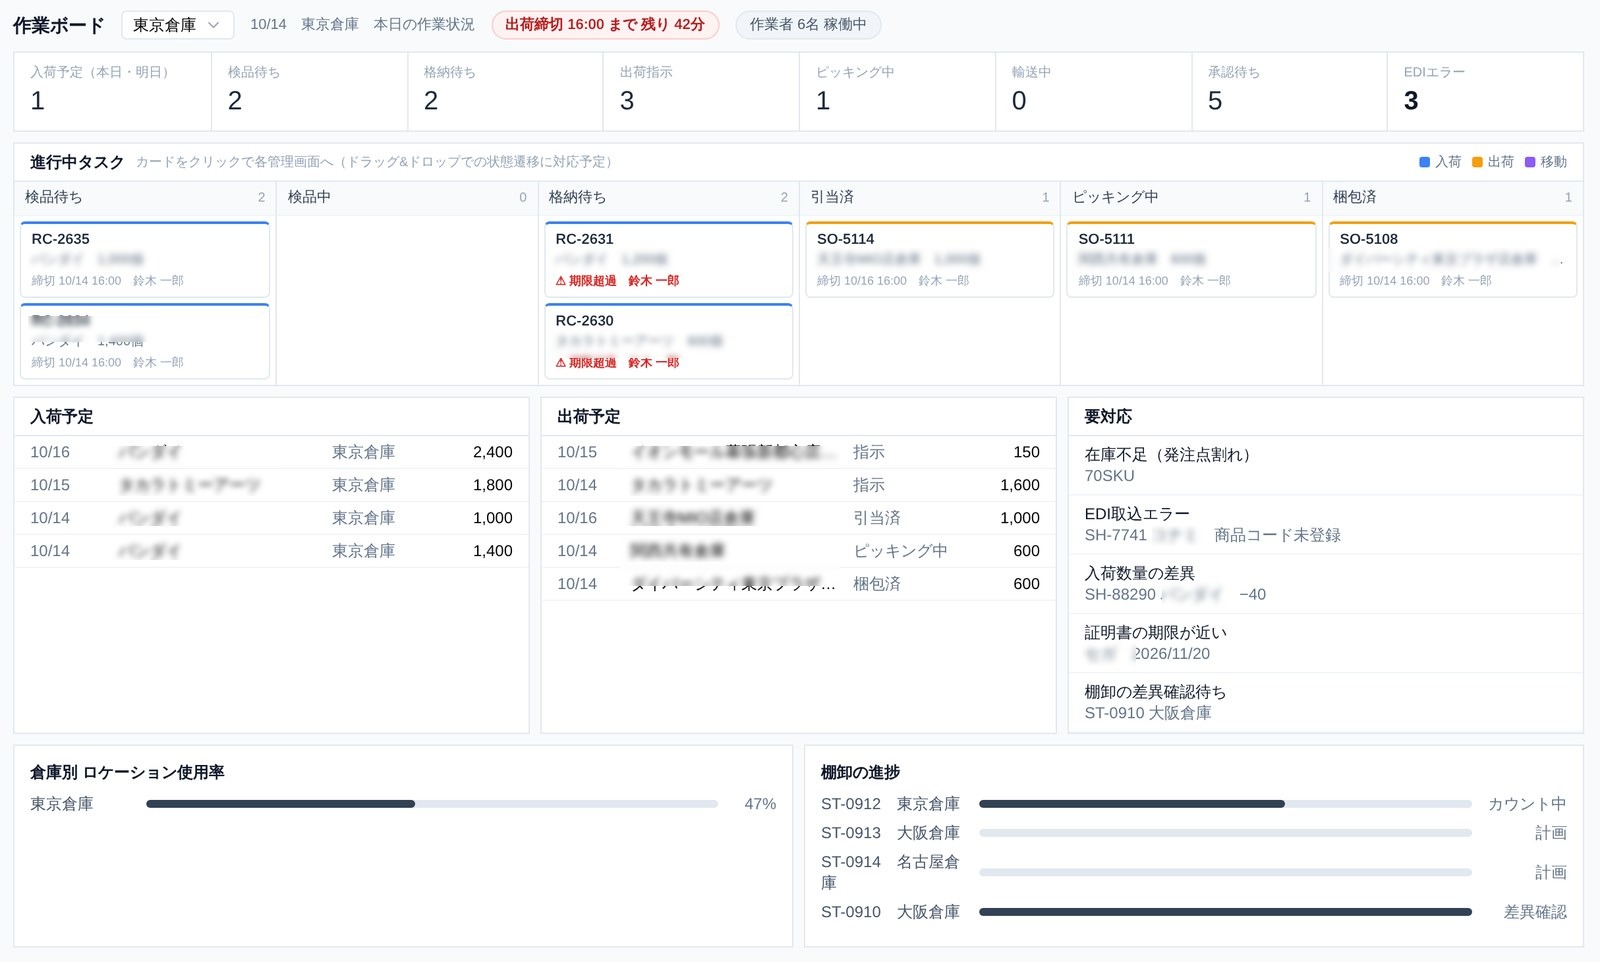1600x962 pixels.
Task: Open the 承認待ち summary tile
Action: click(1289, 92)
